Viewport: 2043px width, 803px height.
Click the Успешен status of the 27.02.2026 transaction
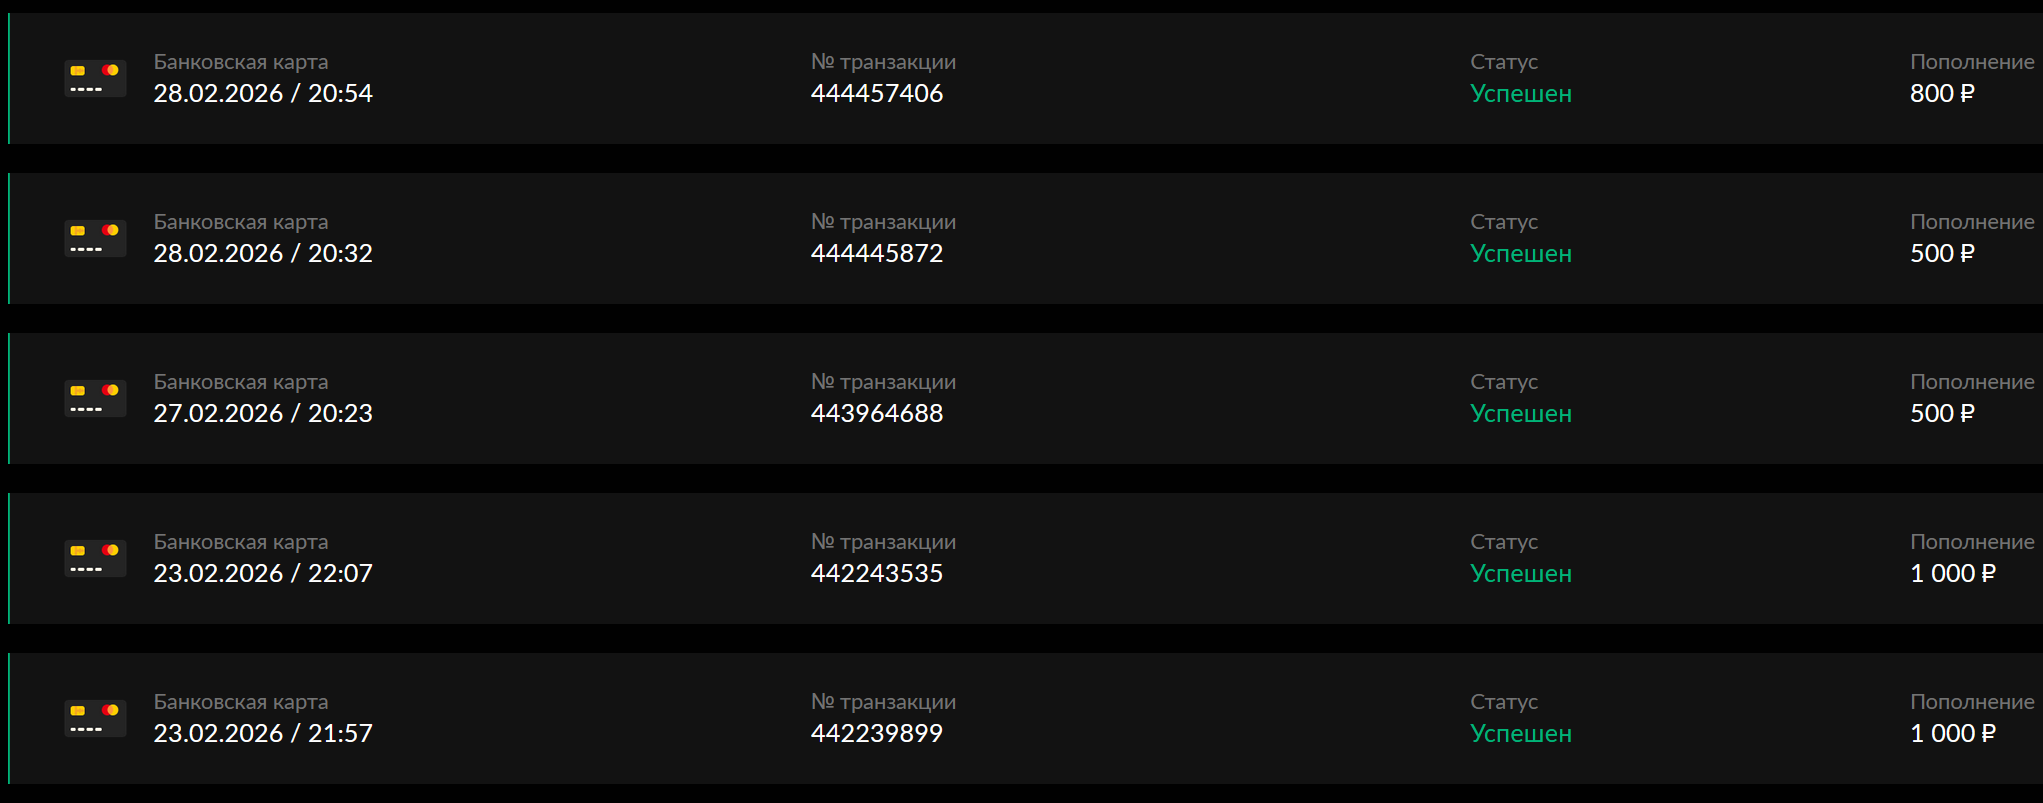1520,413
